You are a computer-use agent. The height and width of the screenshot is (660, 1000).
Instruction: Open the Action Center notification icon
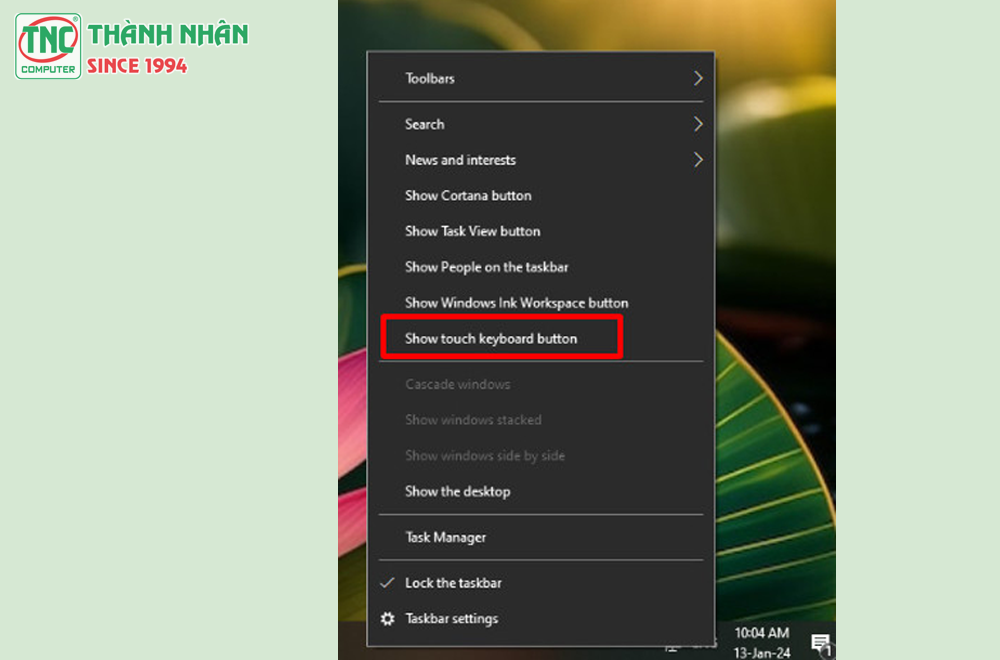point(820,643)
